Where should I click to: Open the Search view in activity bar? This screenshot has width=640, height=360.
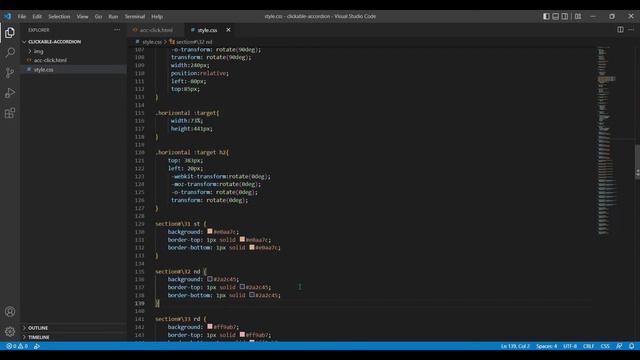point(10,53)
